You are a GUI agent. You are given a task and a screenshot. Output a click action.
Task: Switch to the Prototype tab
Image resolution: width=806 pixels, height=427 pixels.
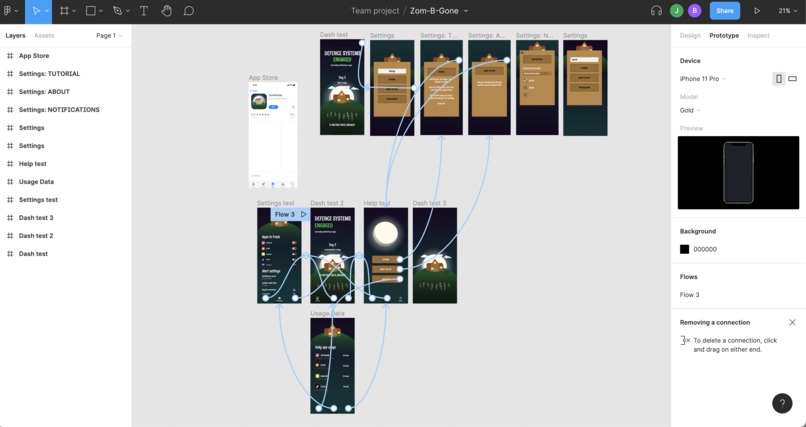click(724, 35)
